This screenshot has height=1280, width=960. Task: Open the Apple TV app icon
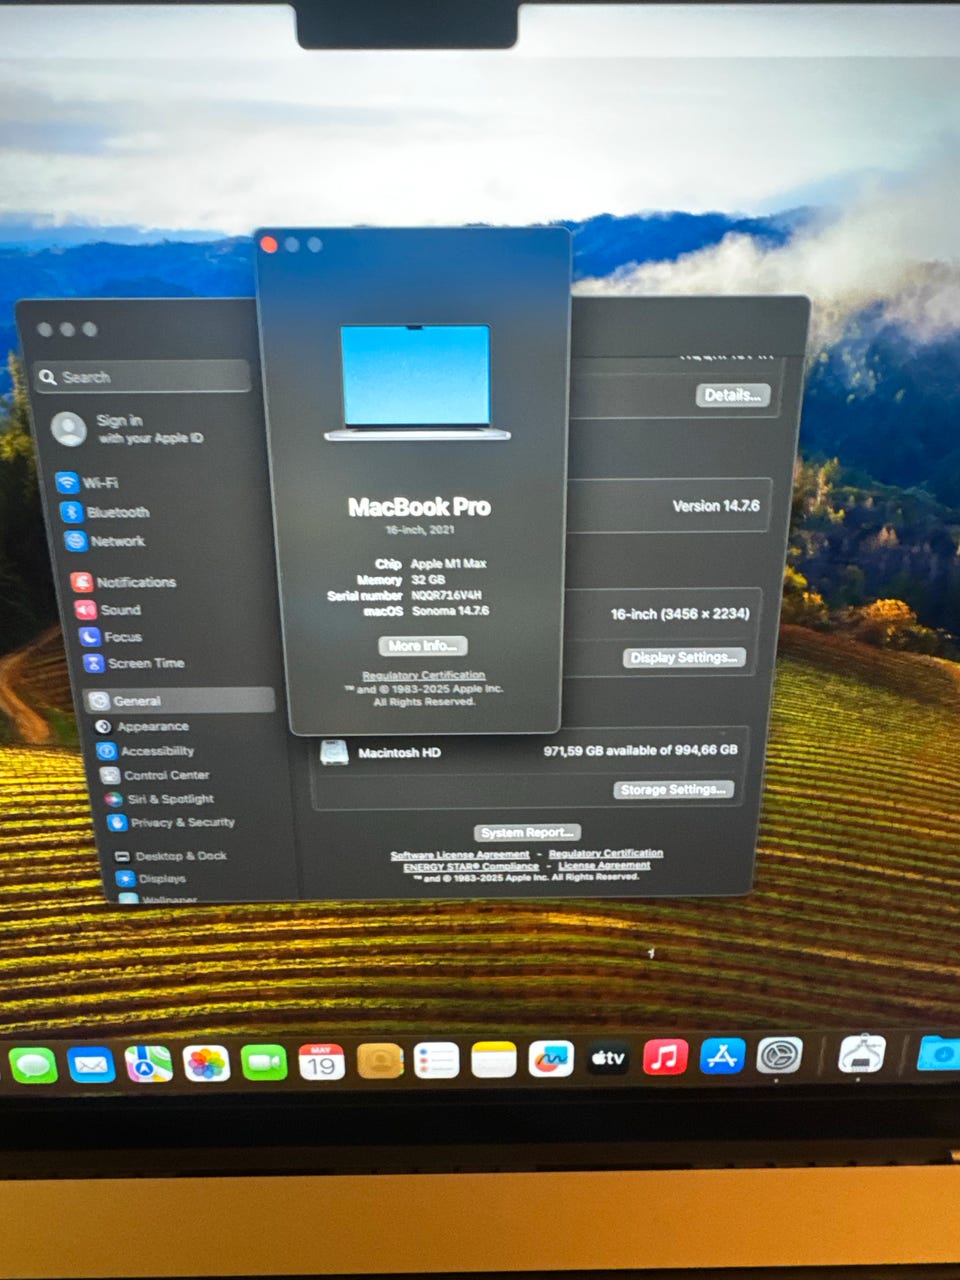coord(608,1058)
